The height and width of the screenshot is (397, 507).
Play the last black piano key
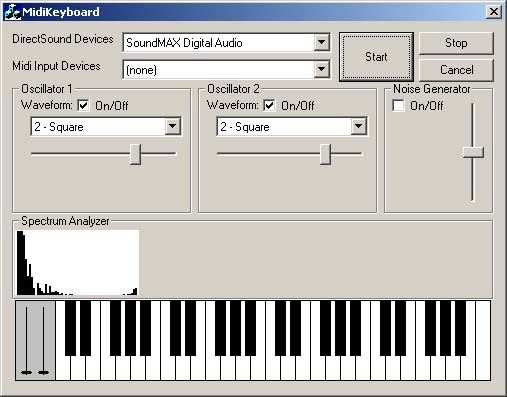(460, 328)
